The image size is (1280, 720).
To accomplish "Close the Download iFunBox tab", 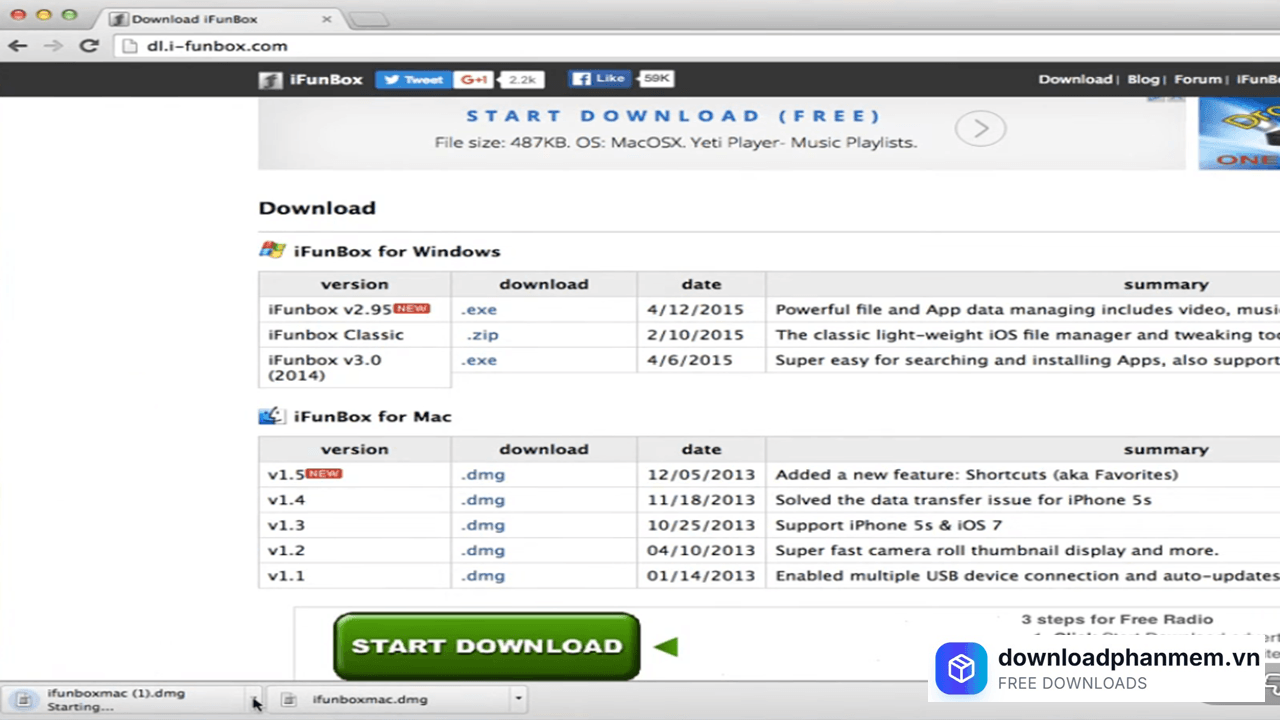I will click(x=327, y=19).
